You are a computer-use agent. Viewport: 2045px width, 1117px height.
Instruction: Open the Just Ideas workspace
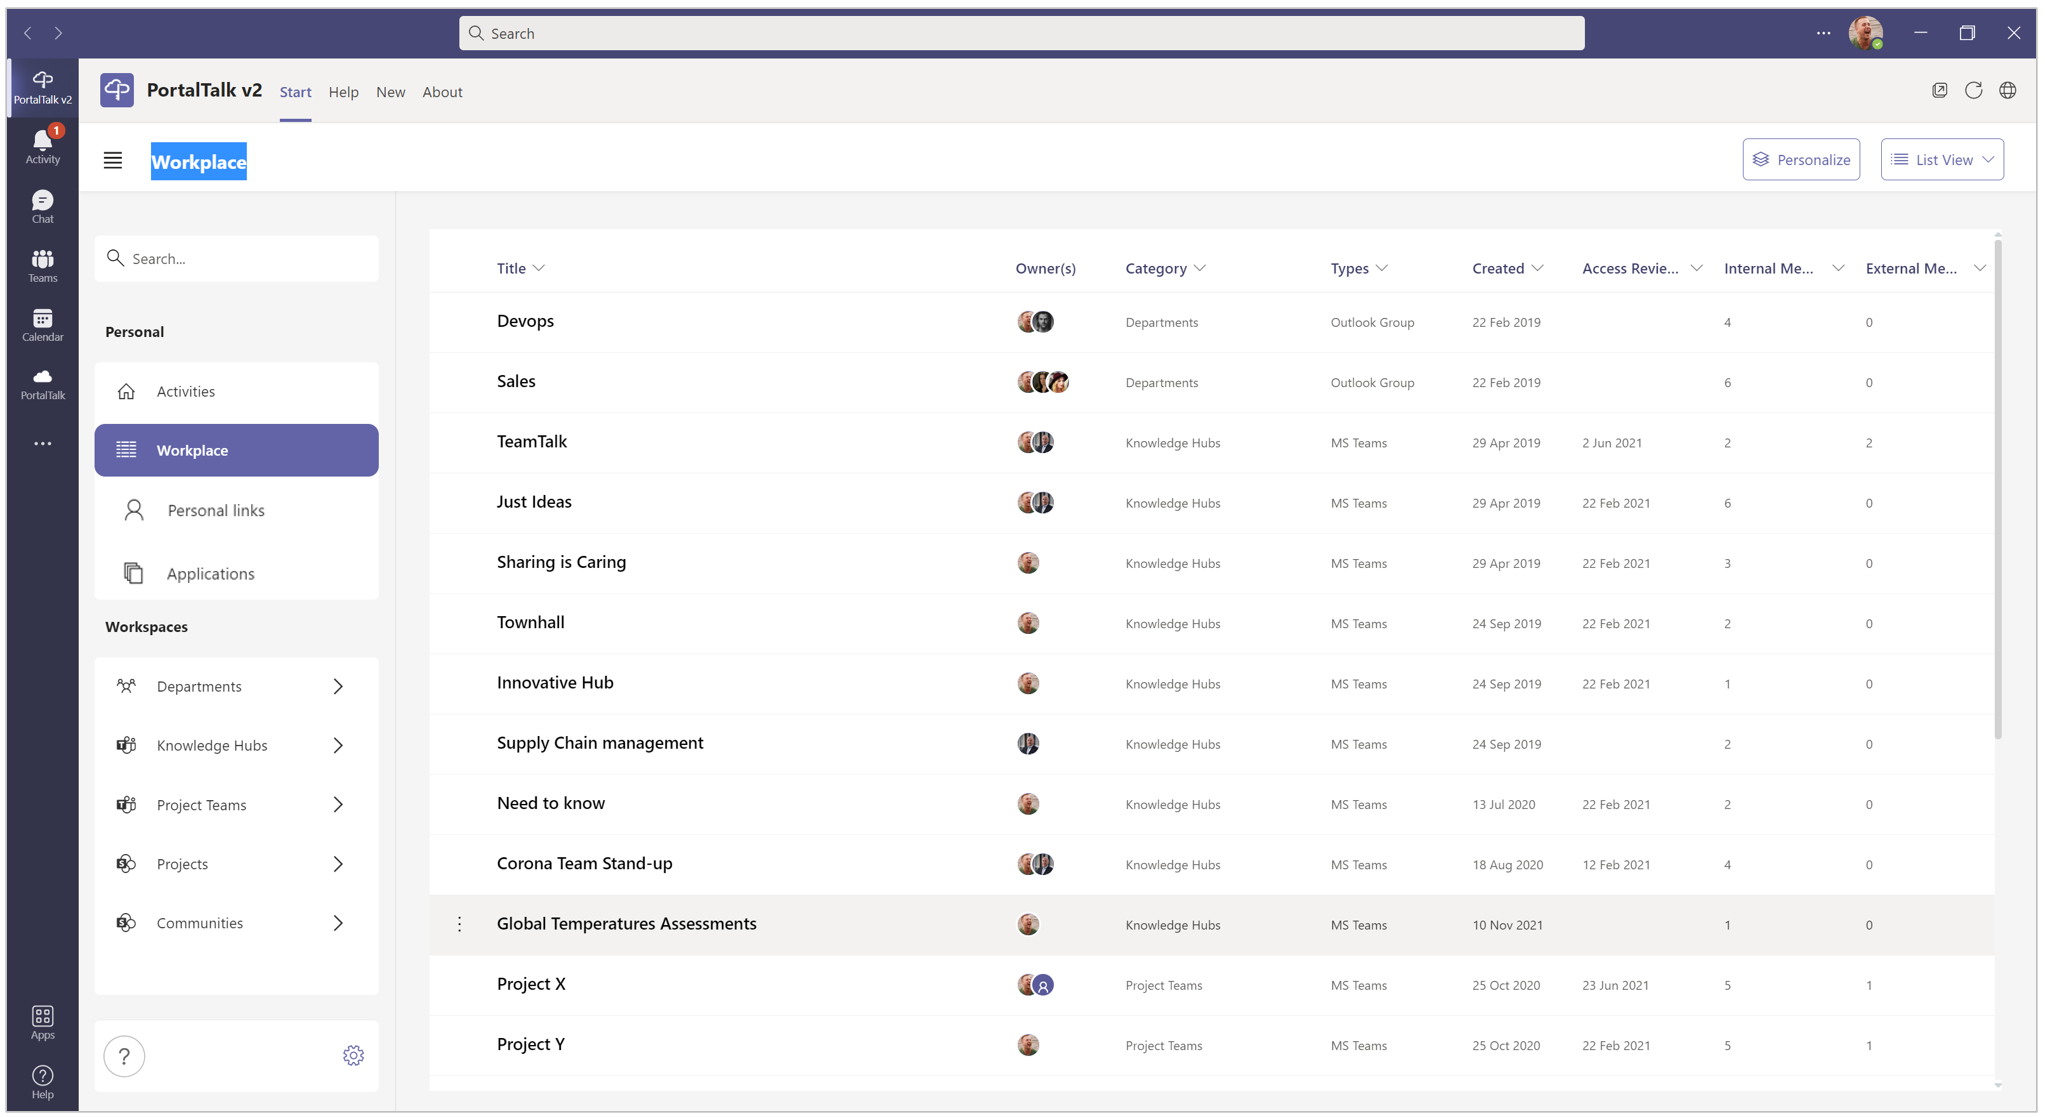click(x=534, y=502)
